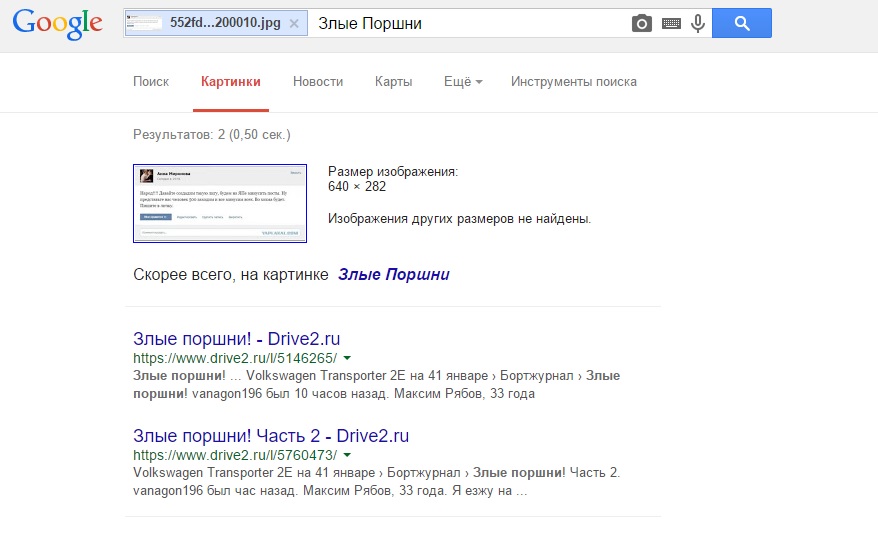Expand the Ещё dropdown menu

[x=463, y=82]
